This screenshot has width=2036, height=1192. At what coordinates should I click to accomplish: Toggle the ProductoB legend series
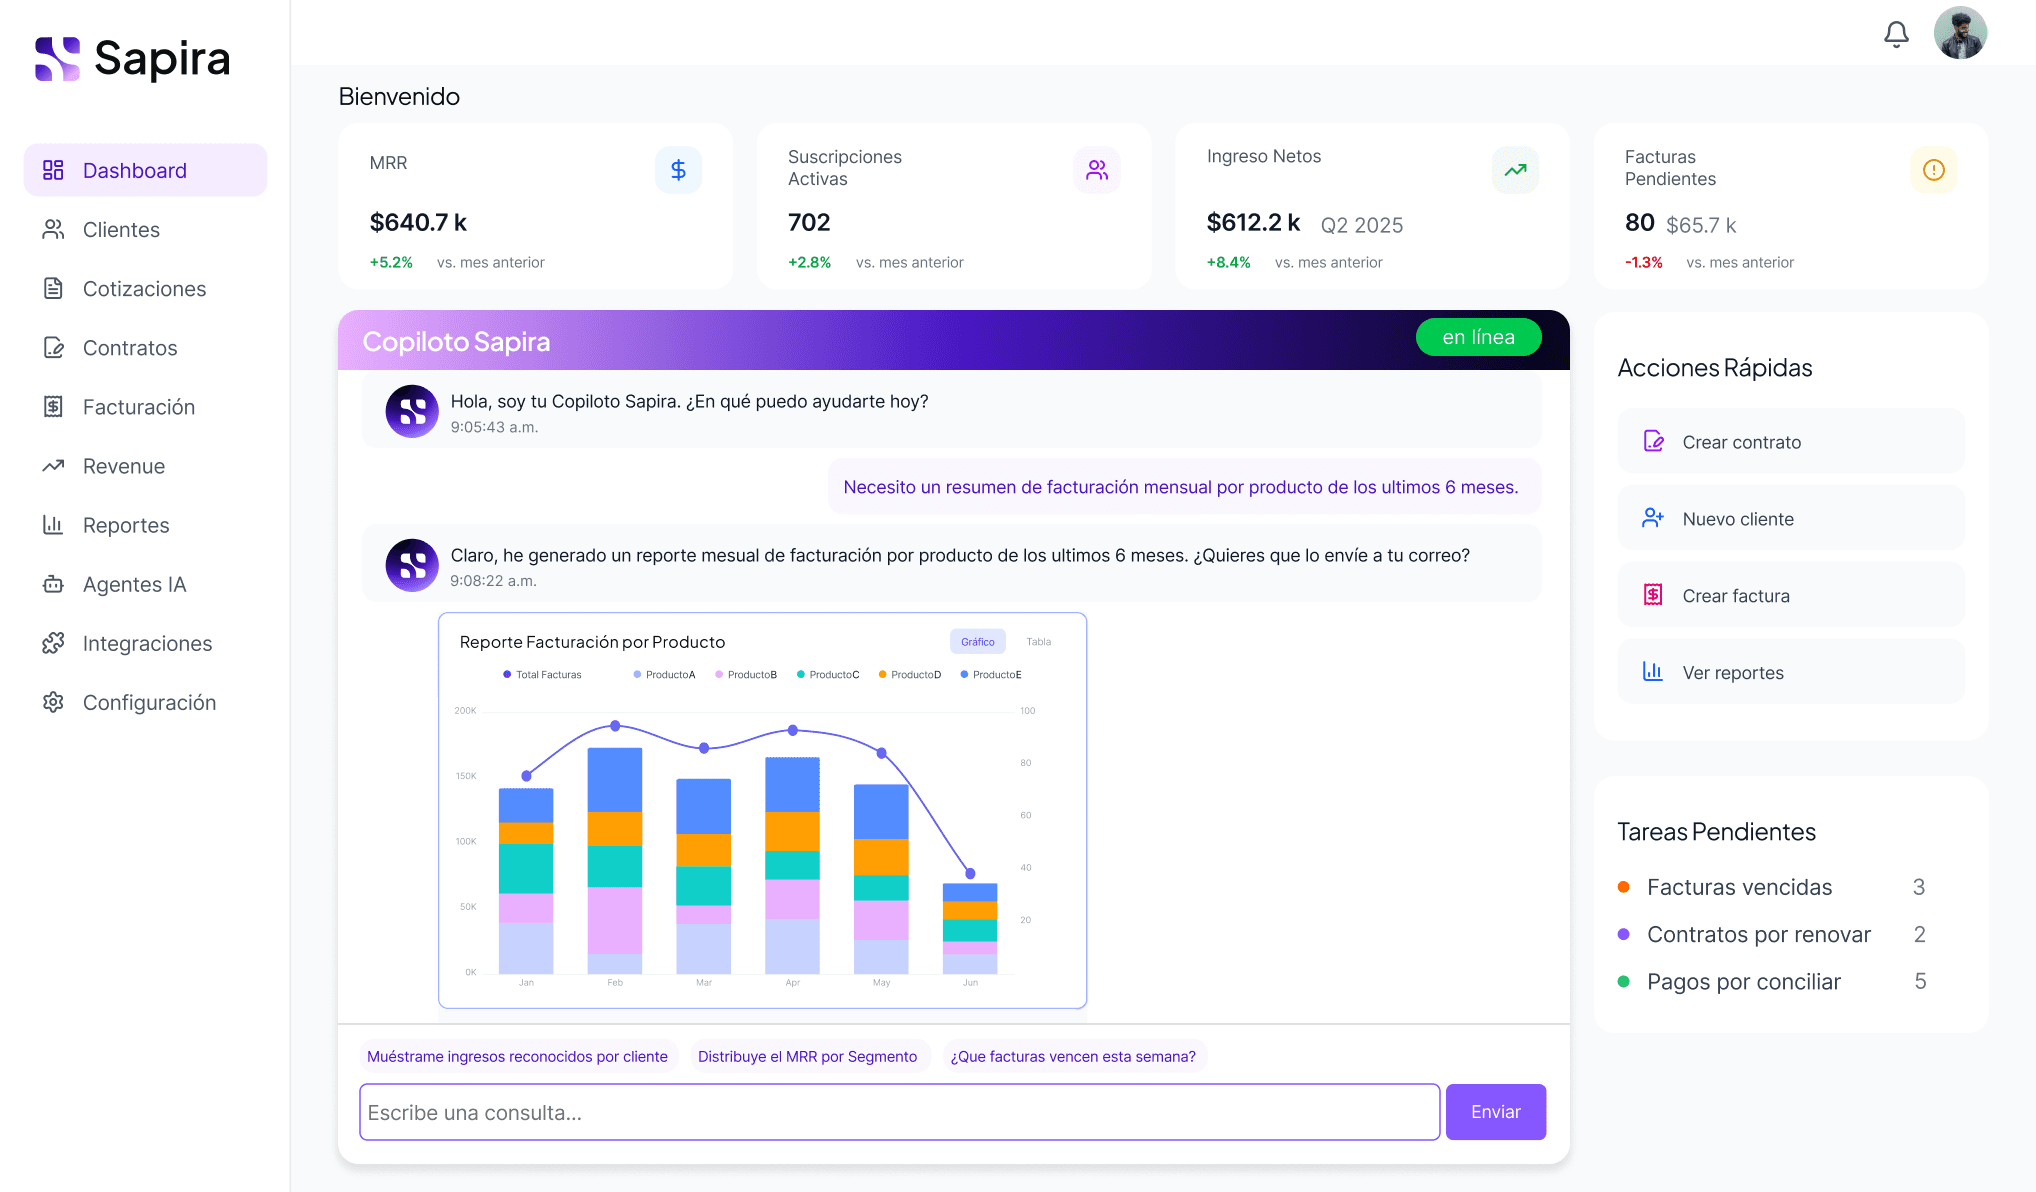746,675
